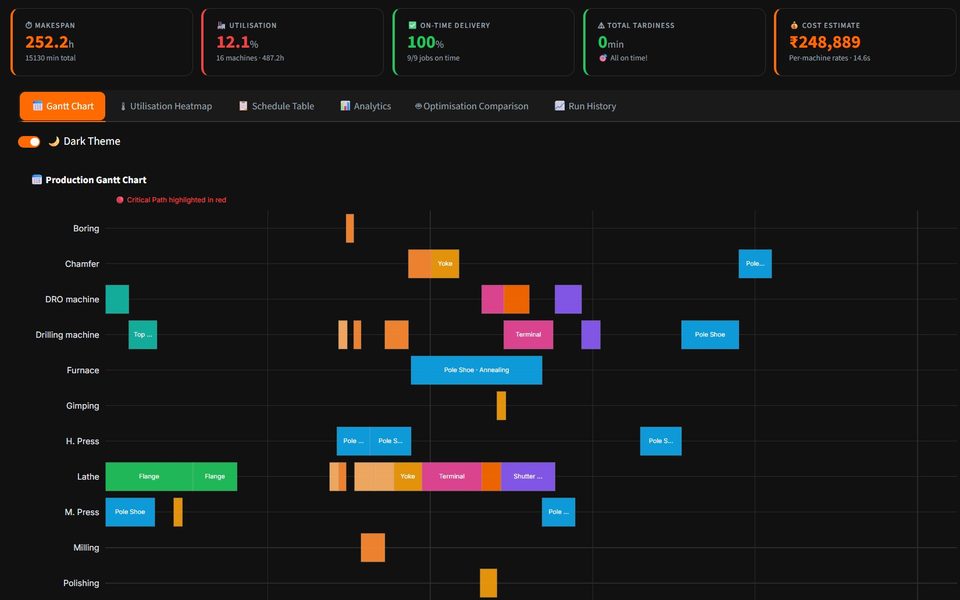Click the calendar icon on the Gantt Chart tab
The height and width of the screenshot is (600, 960).
(x=37, y=105)
